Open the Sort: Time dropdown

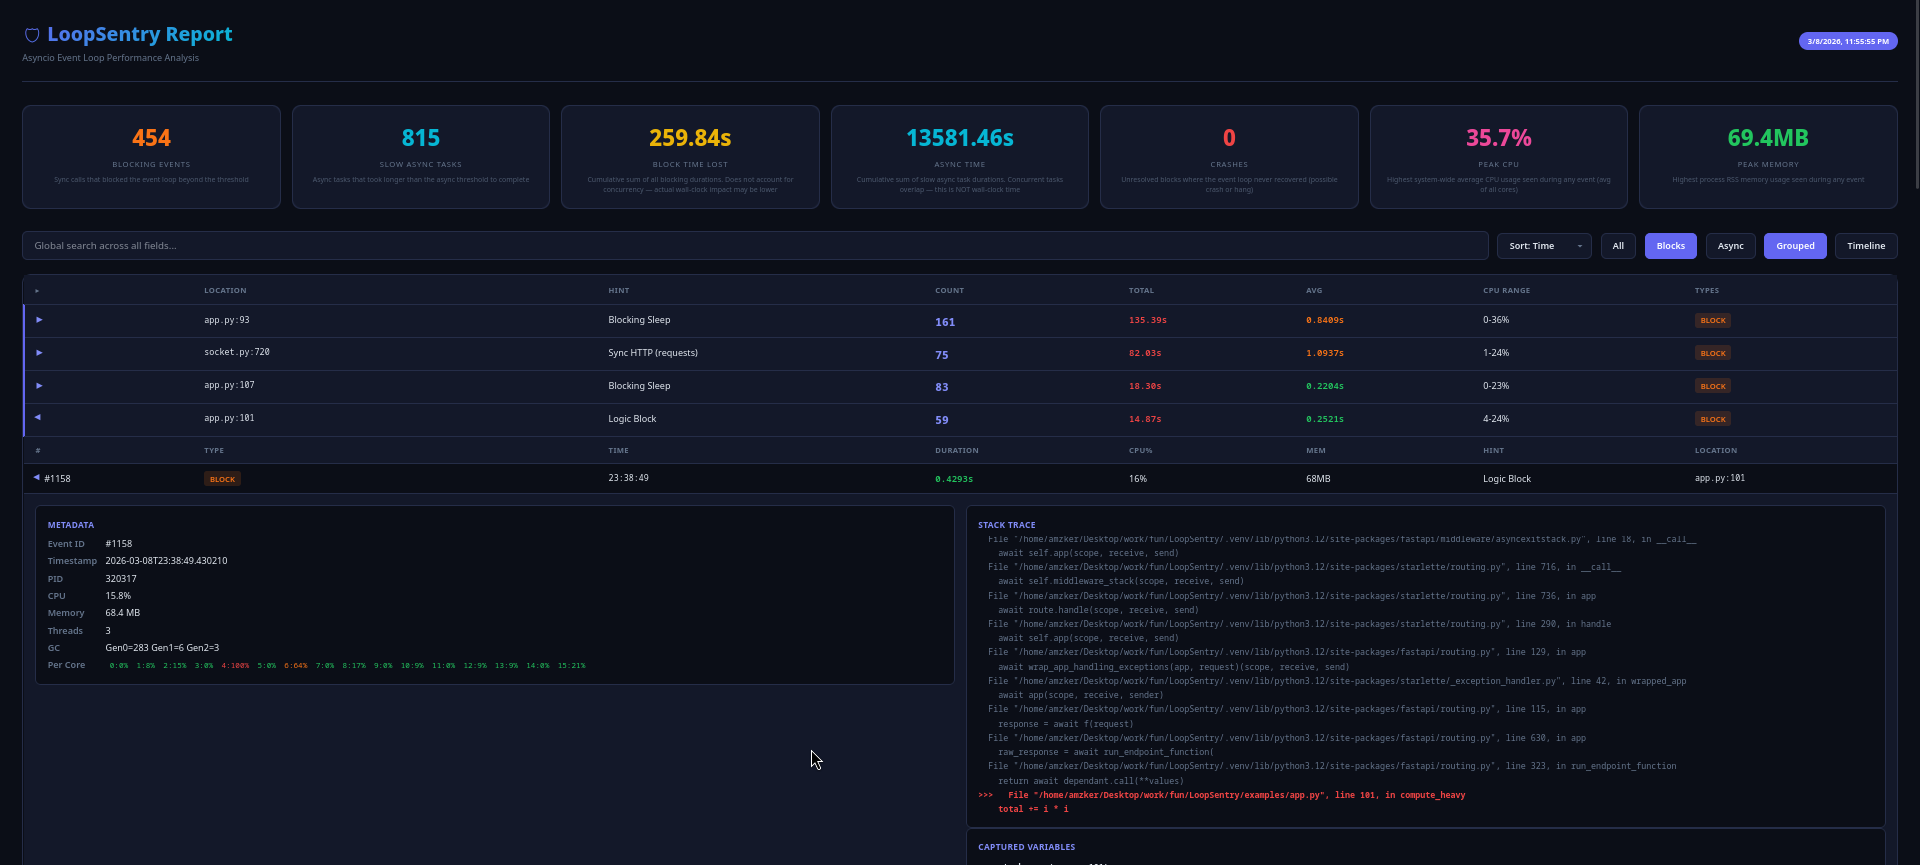point(1544,246)
